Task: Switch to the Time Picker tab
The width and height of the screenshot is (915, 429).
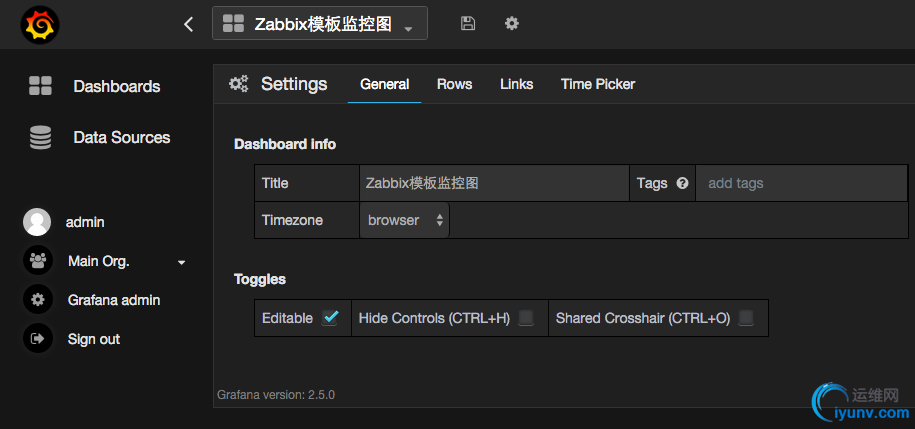Action: (x=598, y=84)
